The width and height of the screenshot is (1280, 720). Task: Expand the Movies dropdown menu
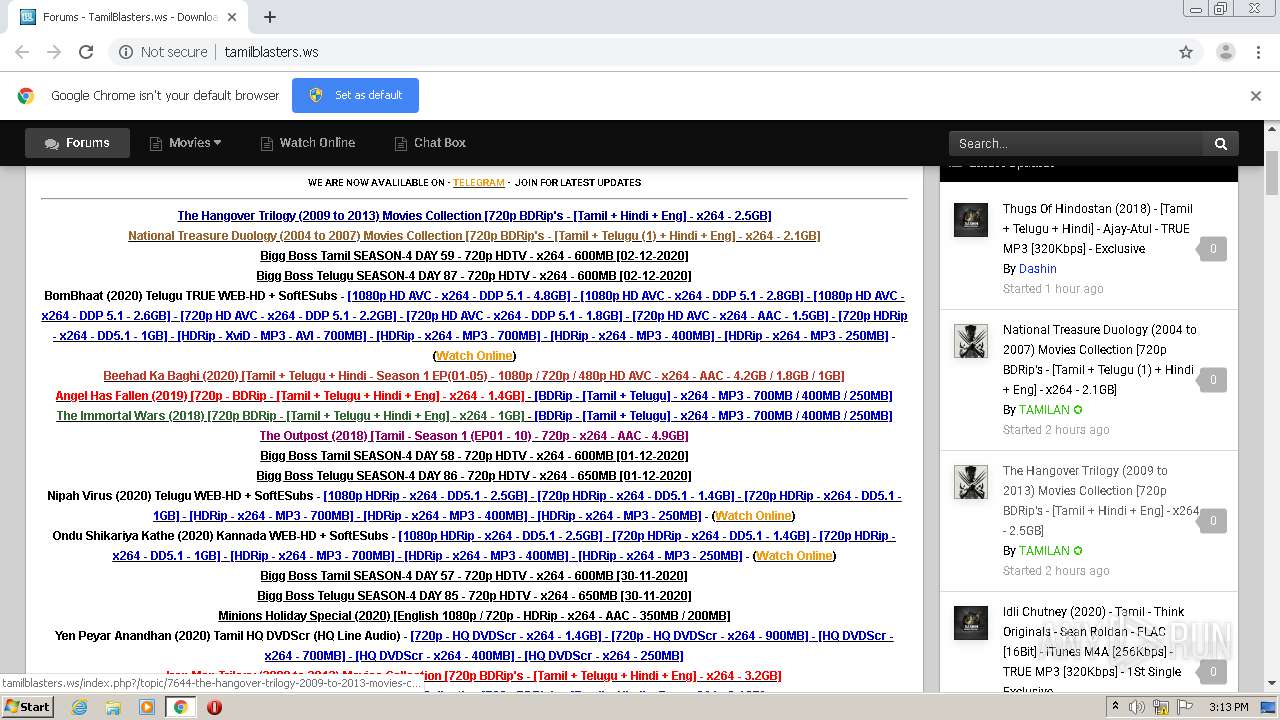click(x=185, y=143)
